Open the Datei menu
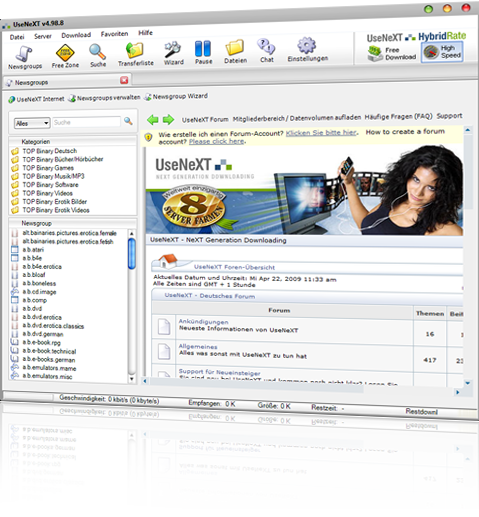Viewport: 479px width, 517px height. click(17, 37)
